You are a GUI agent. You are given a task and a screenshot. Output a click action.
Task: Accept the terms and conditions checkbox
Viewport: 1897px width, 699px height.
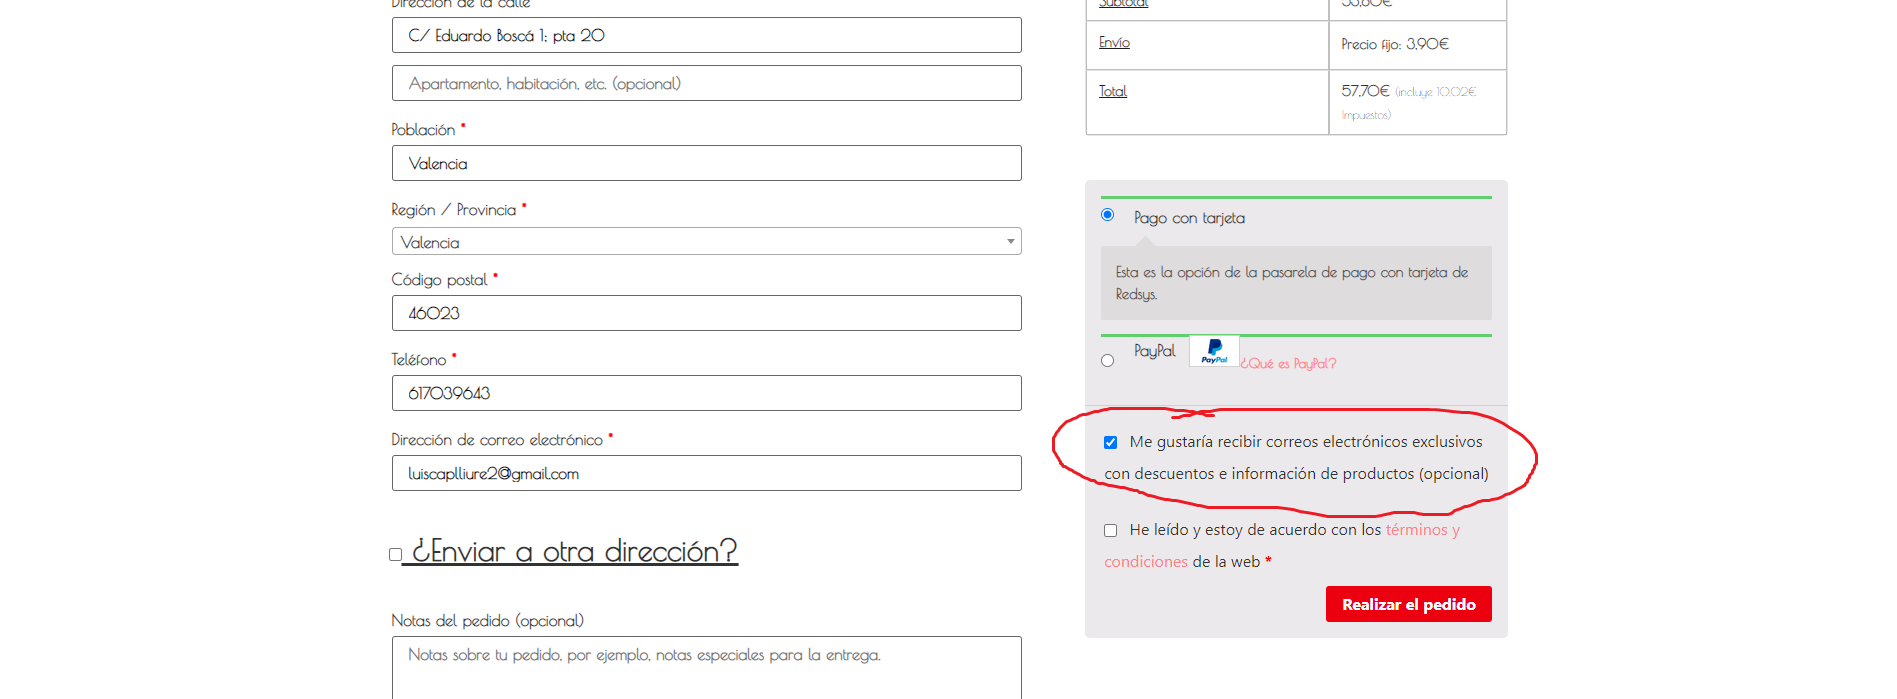pyautogui.click(x=1110, y=530)
